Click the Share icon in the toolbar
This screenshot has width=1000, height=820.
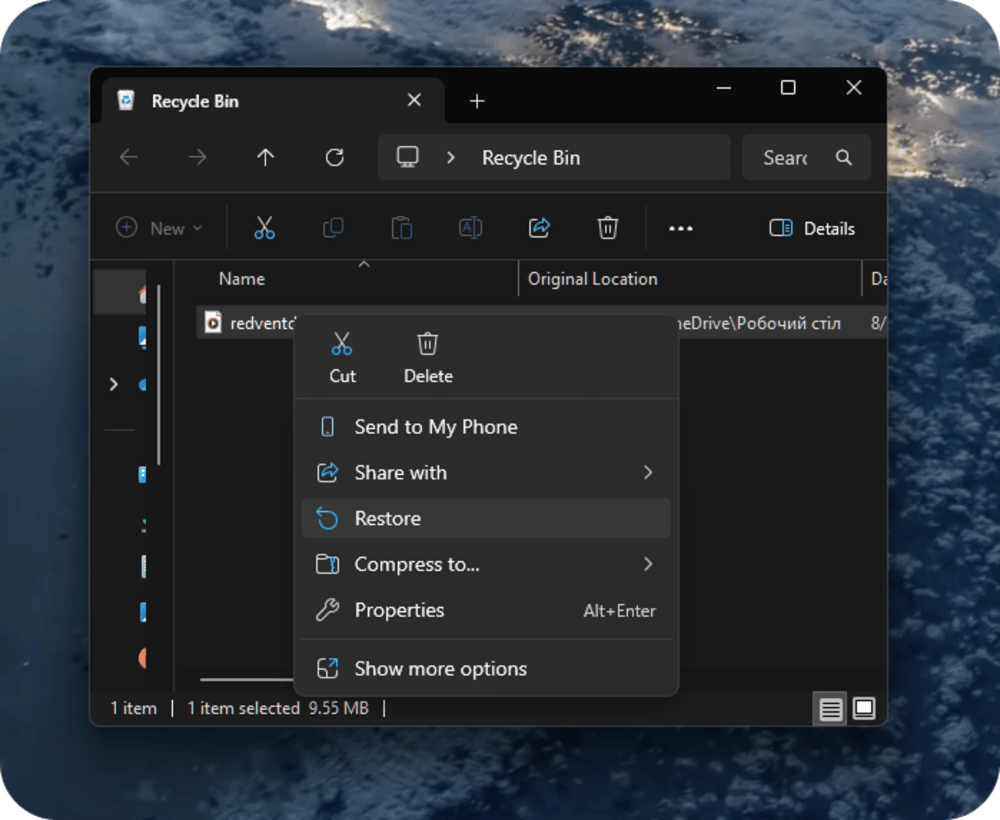click(539, 228)
